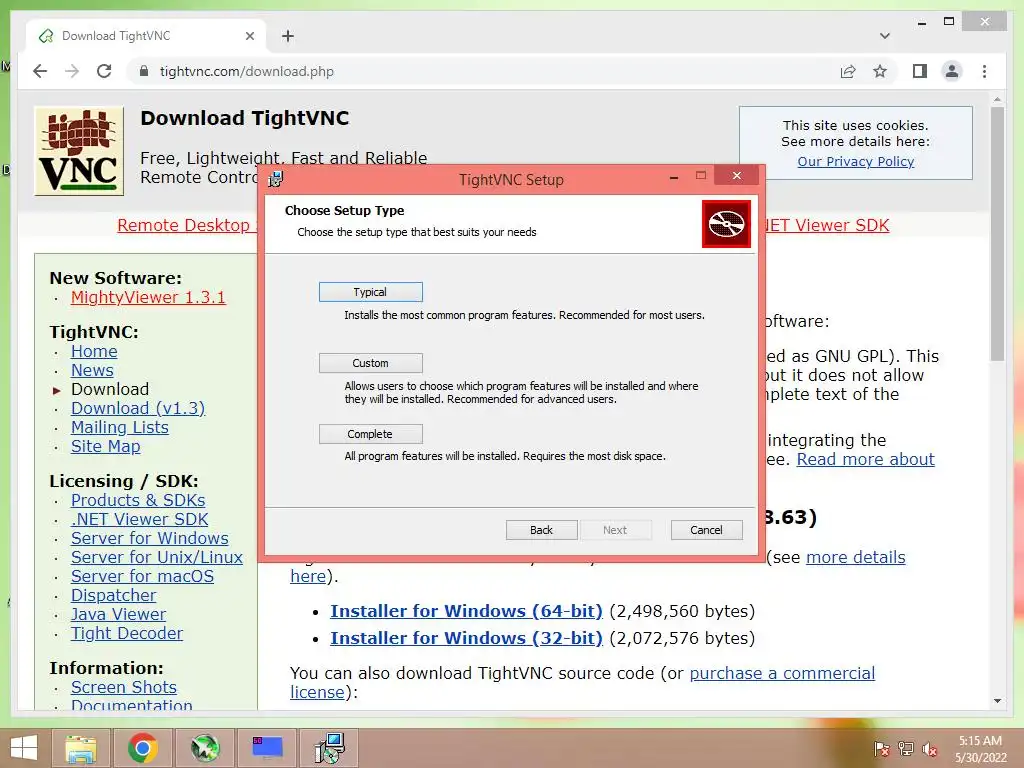Open Our Privacy Policy link

[856, 161]
